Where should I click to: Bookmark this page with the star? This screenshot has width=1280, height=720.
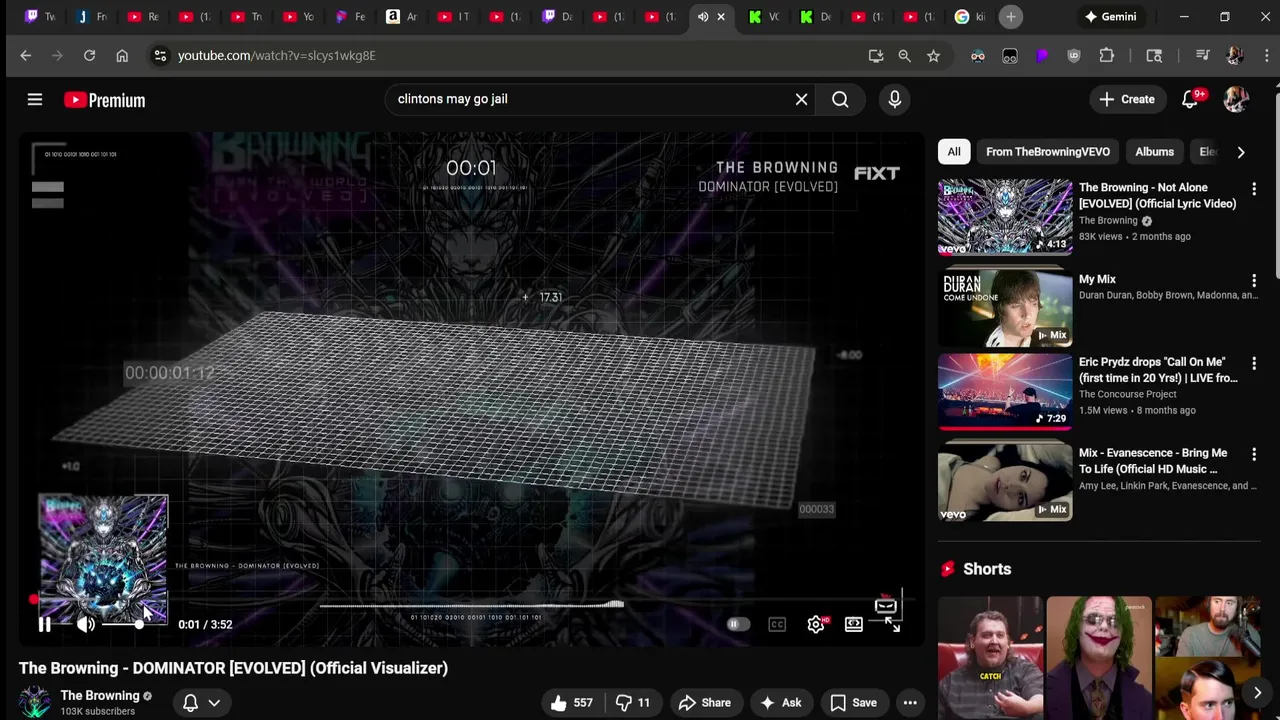pyautogui.click(x=933, y=56)
